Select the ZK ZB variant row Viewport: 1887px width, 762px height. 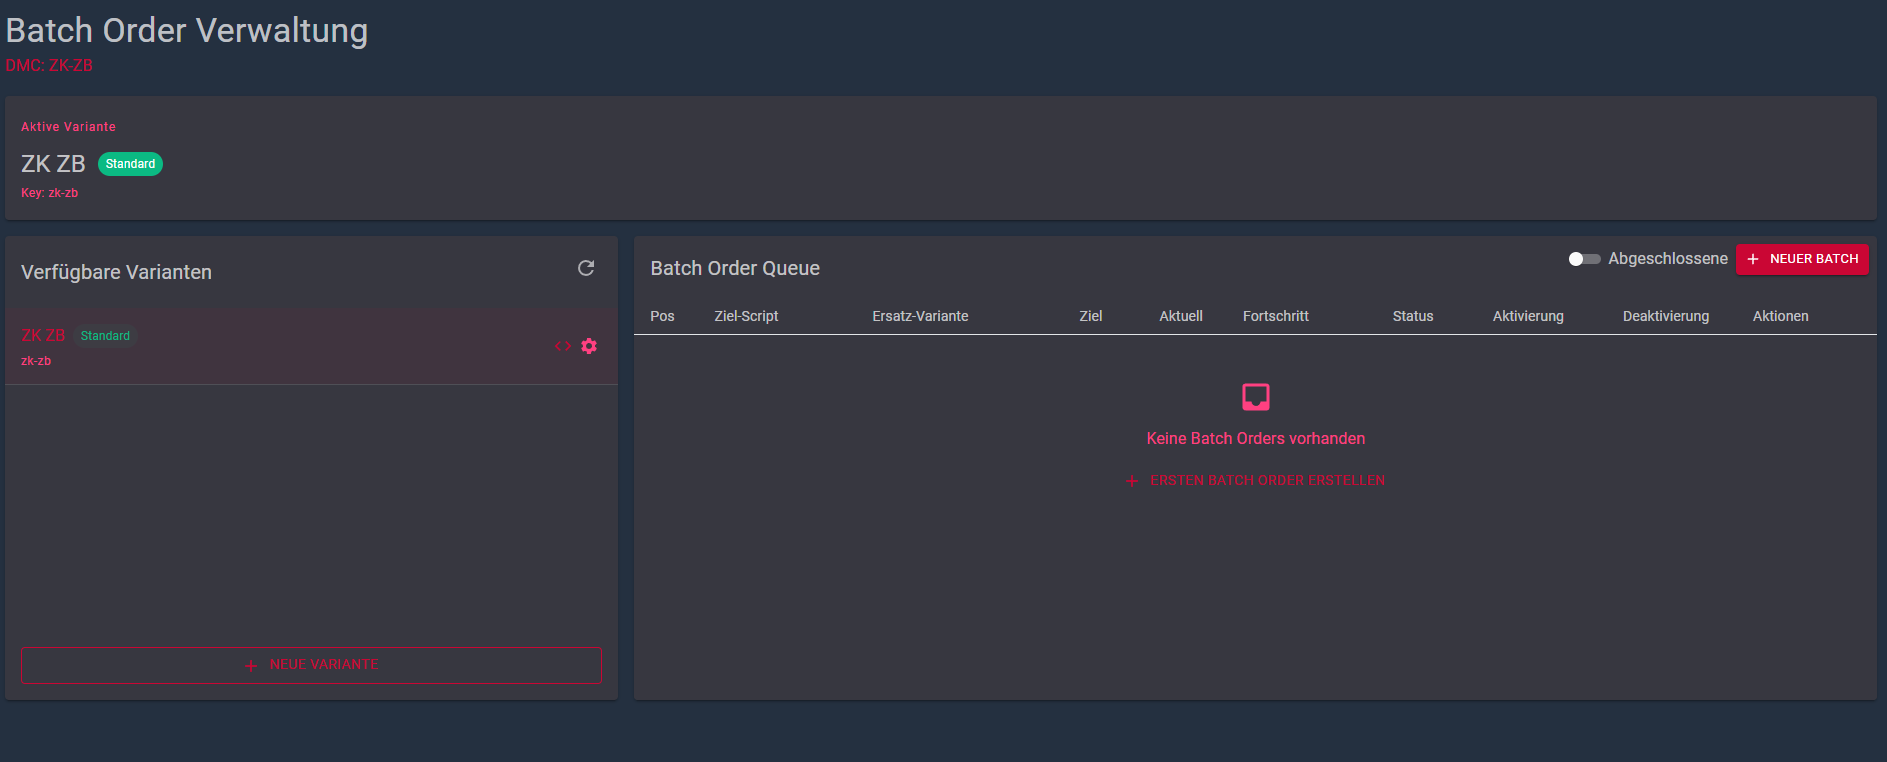tap(311, 346)
